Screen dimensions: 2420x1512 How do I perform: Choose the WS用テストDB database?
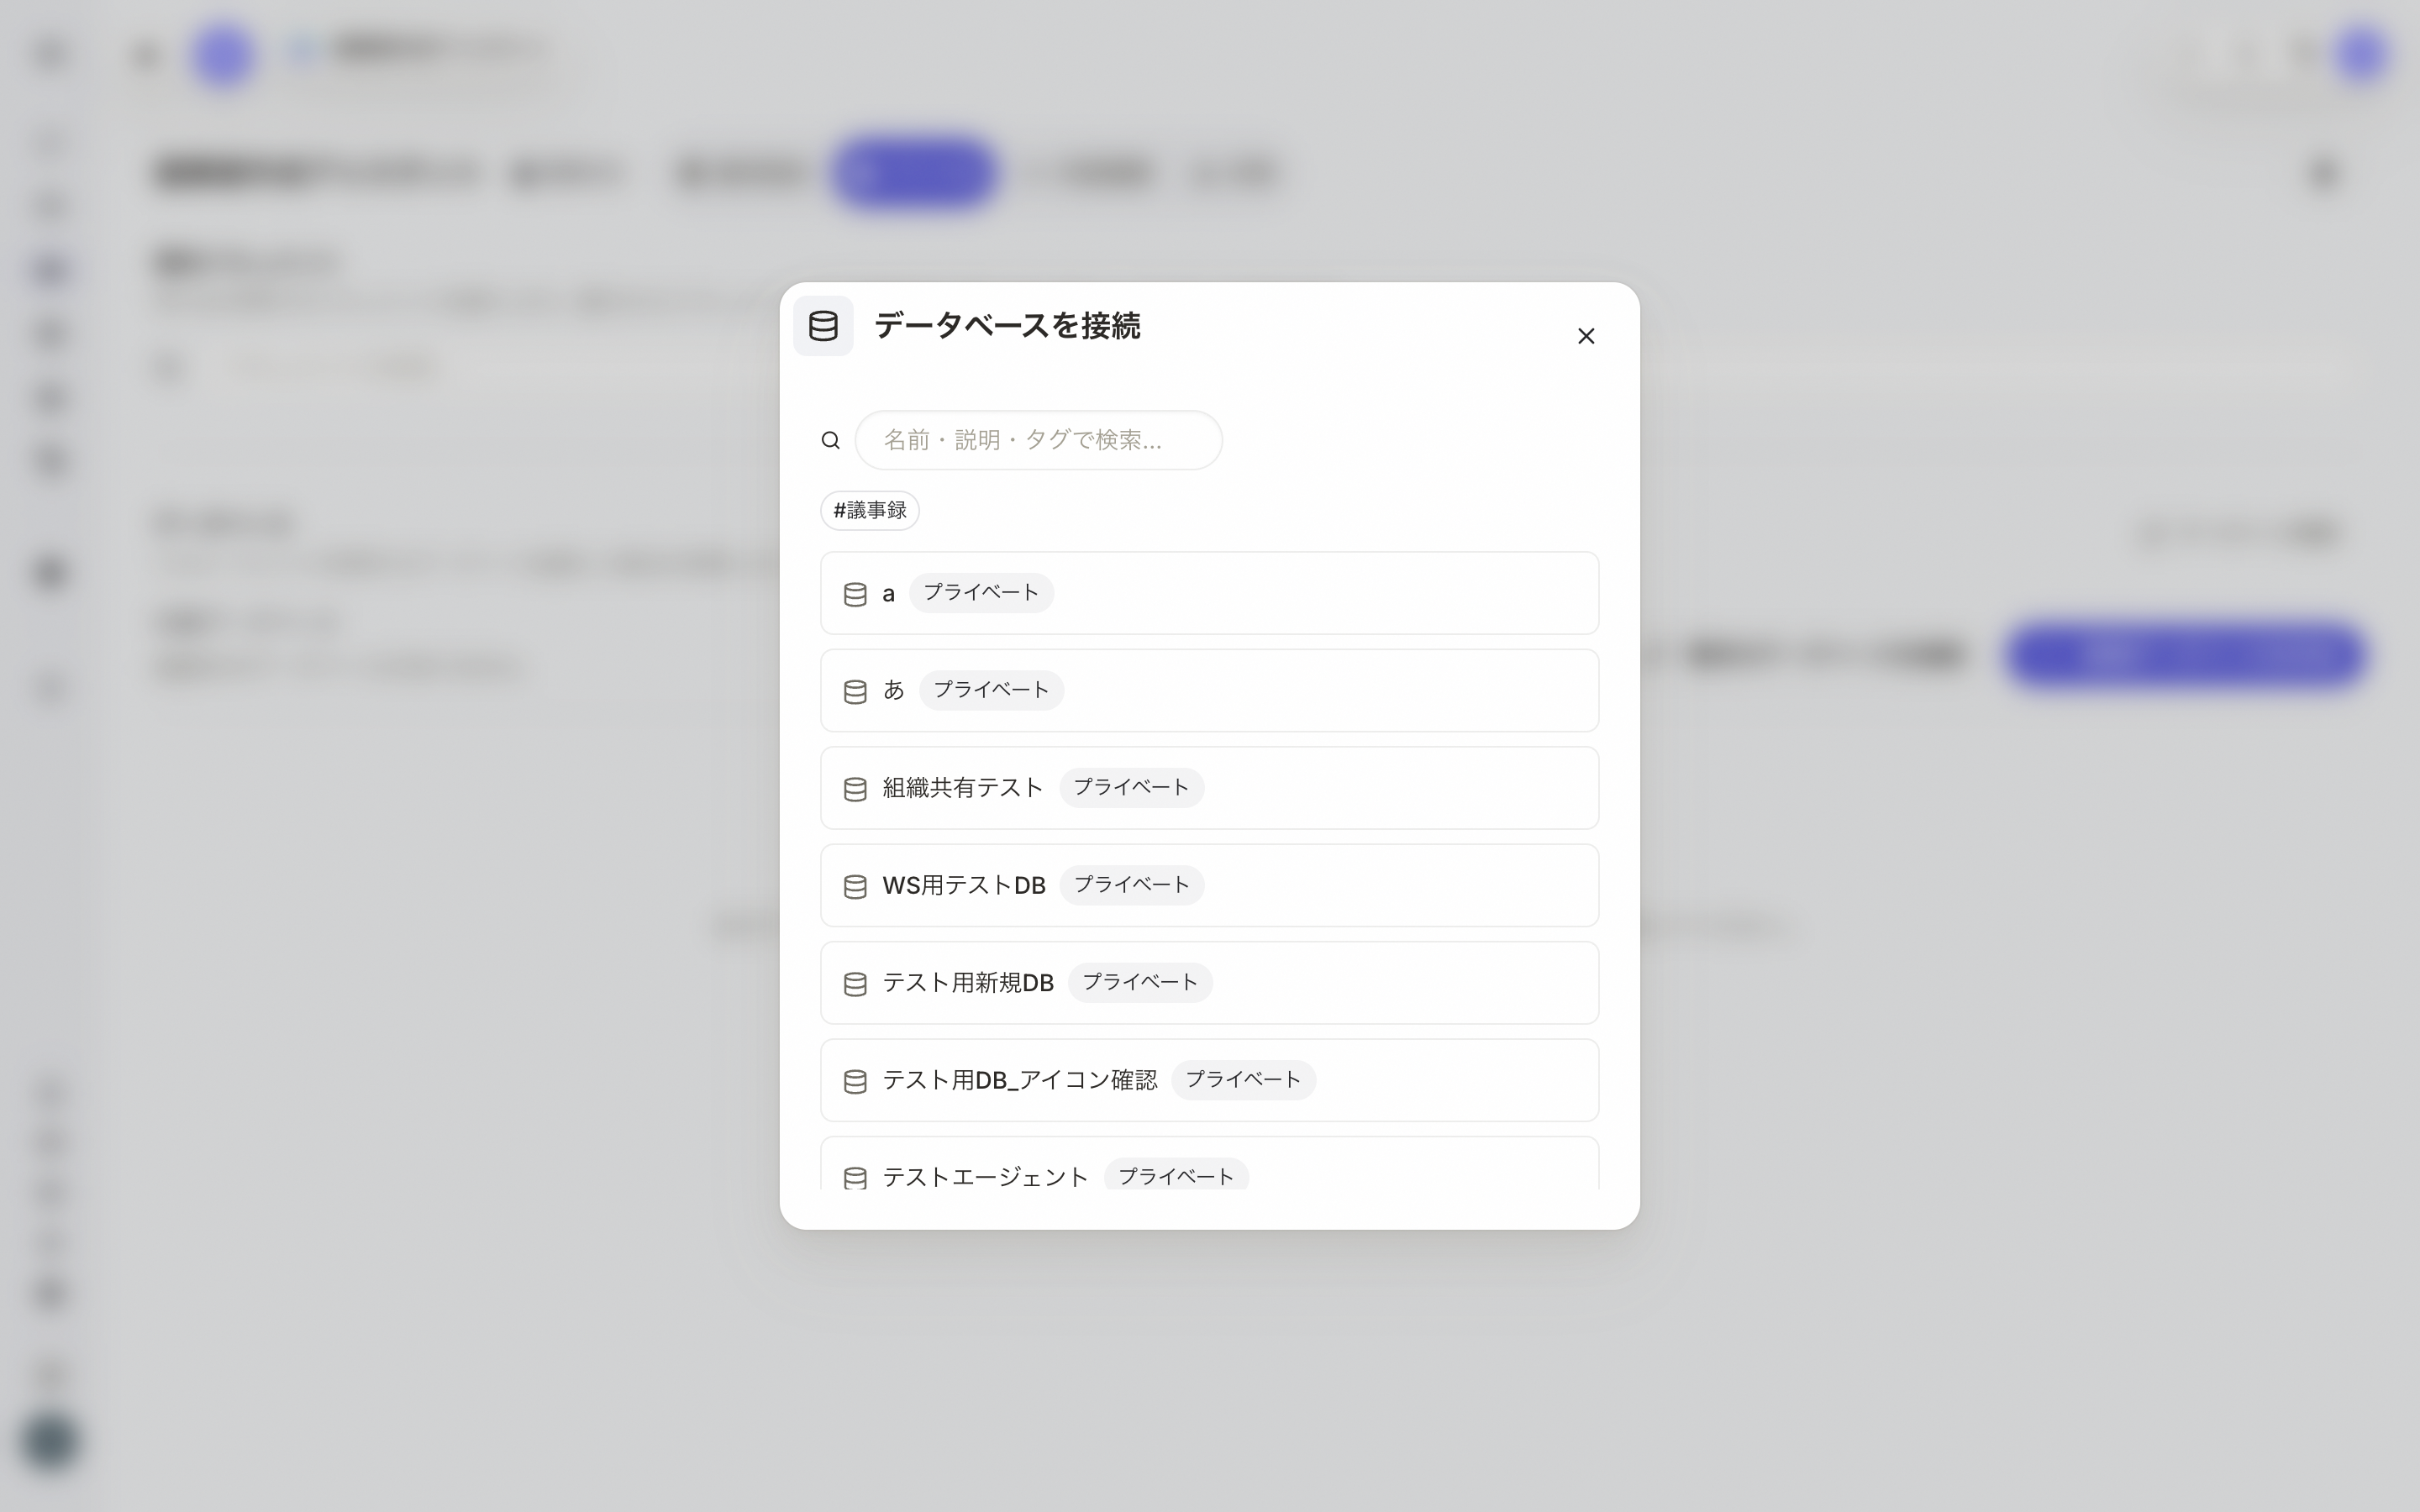(1209, 885)
